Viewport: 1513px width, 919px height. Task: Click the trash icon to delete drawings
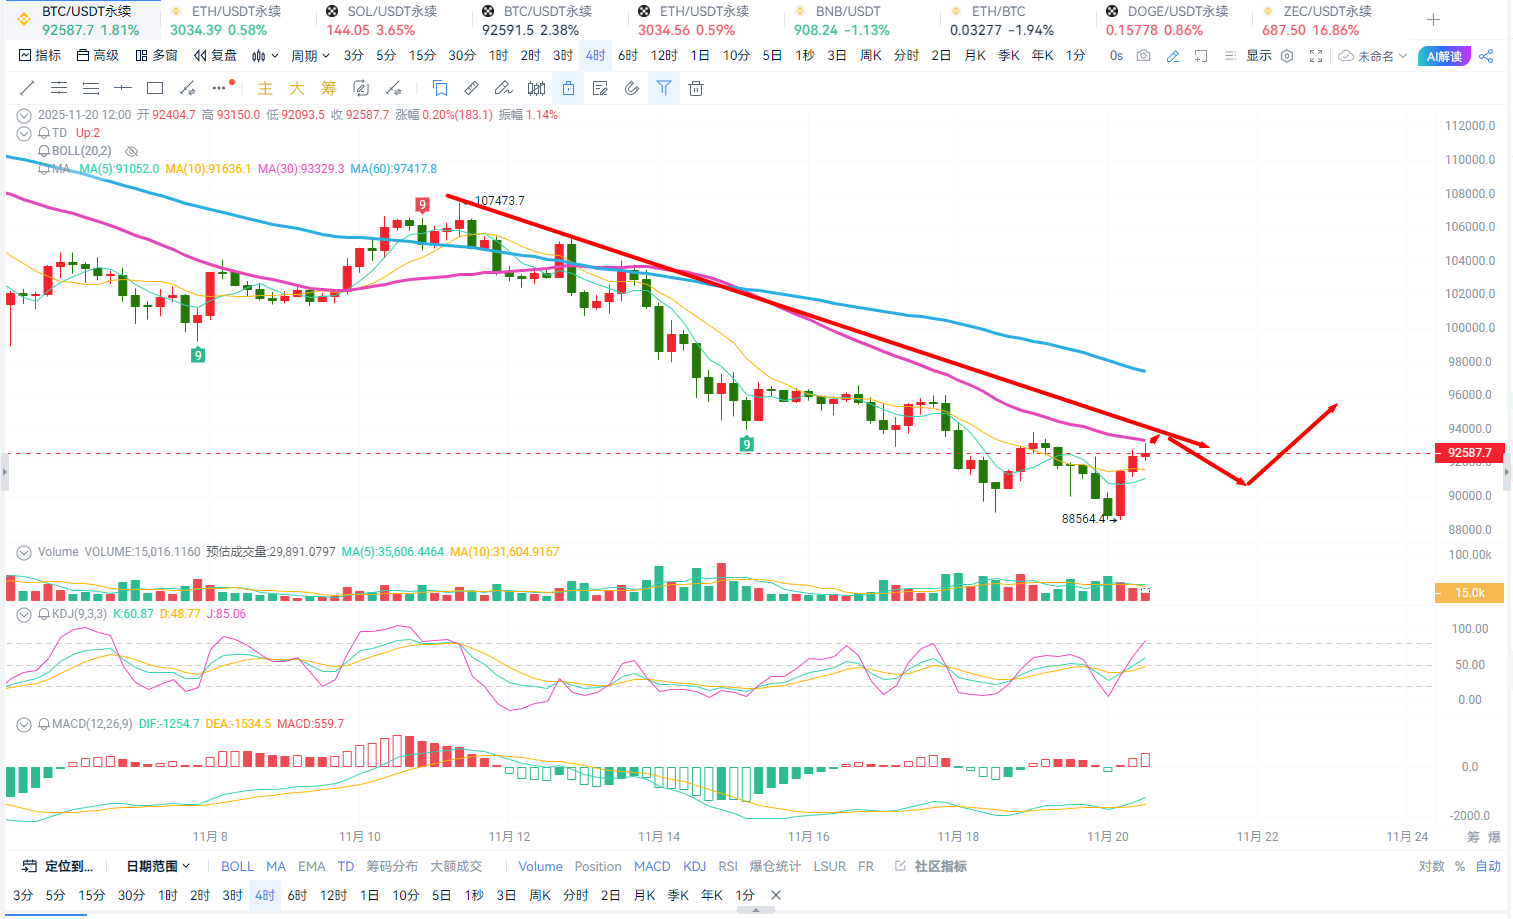tap(696, 89)
